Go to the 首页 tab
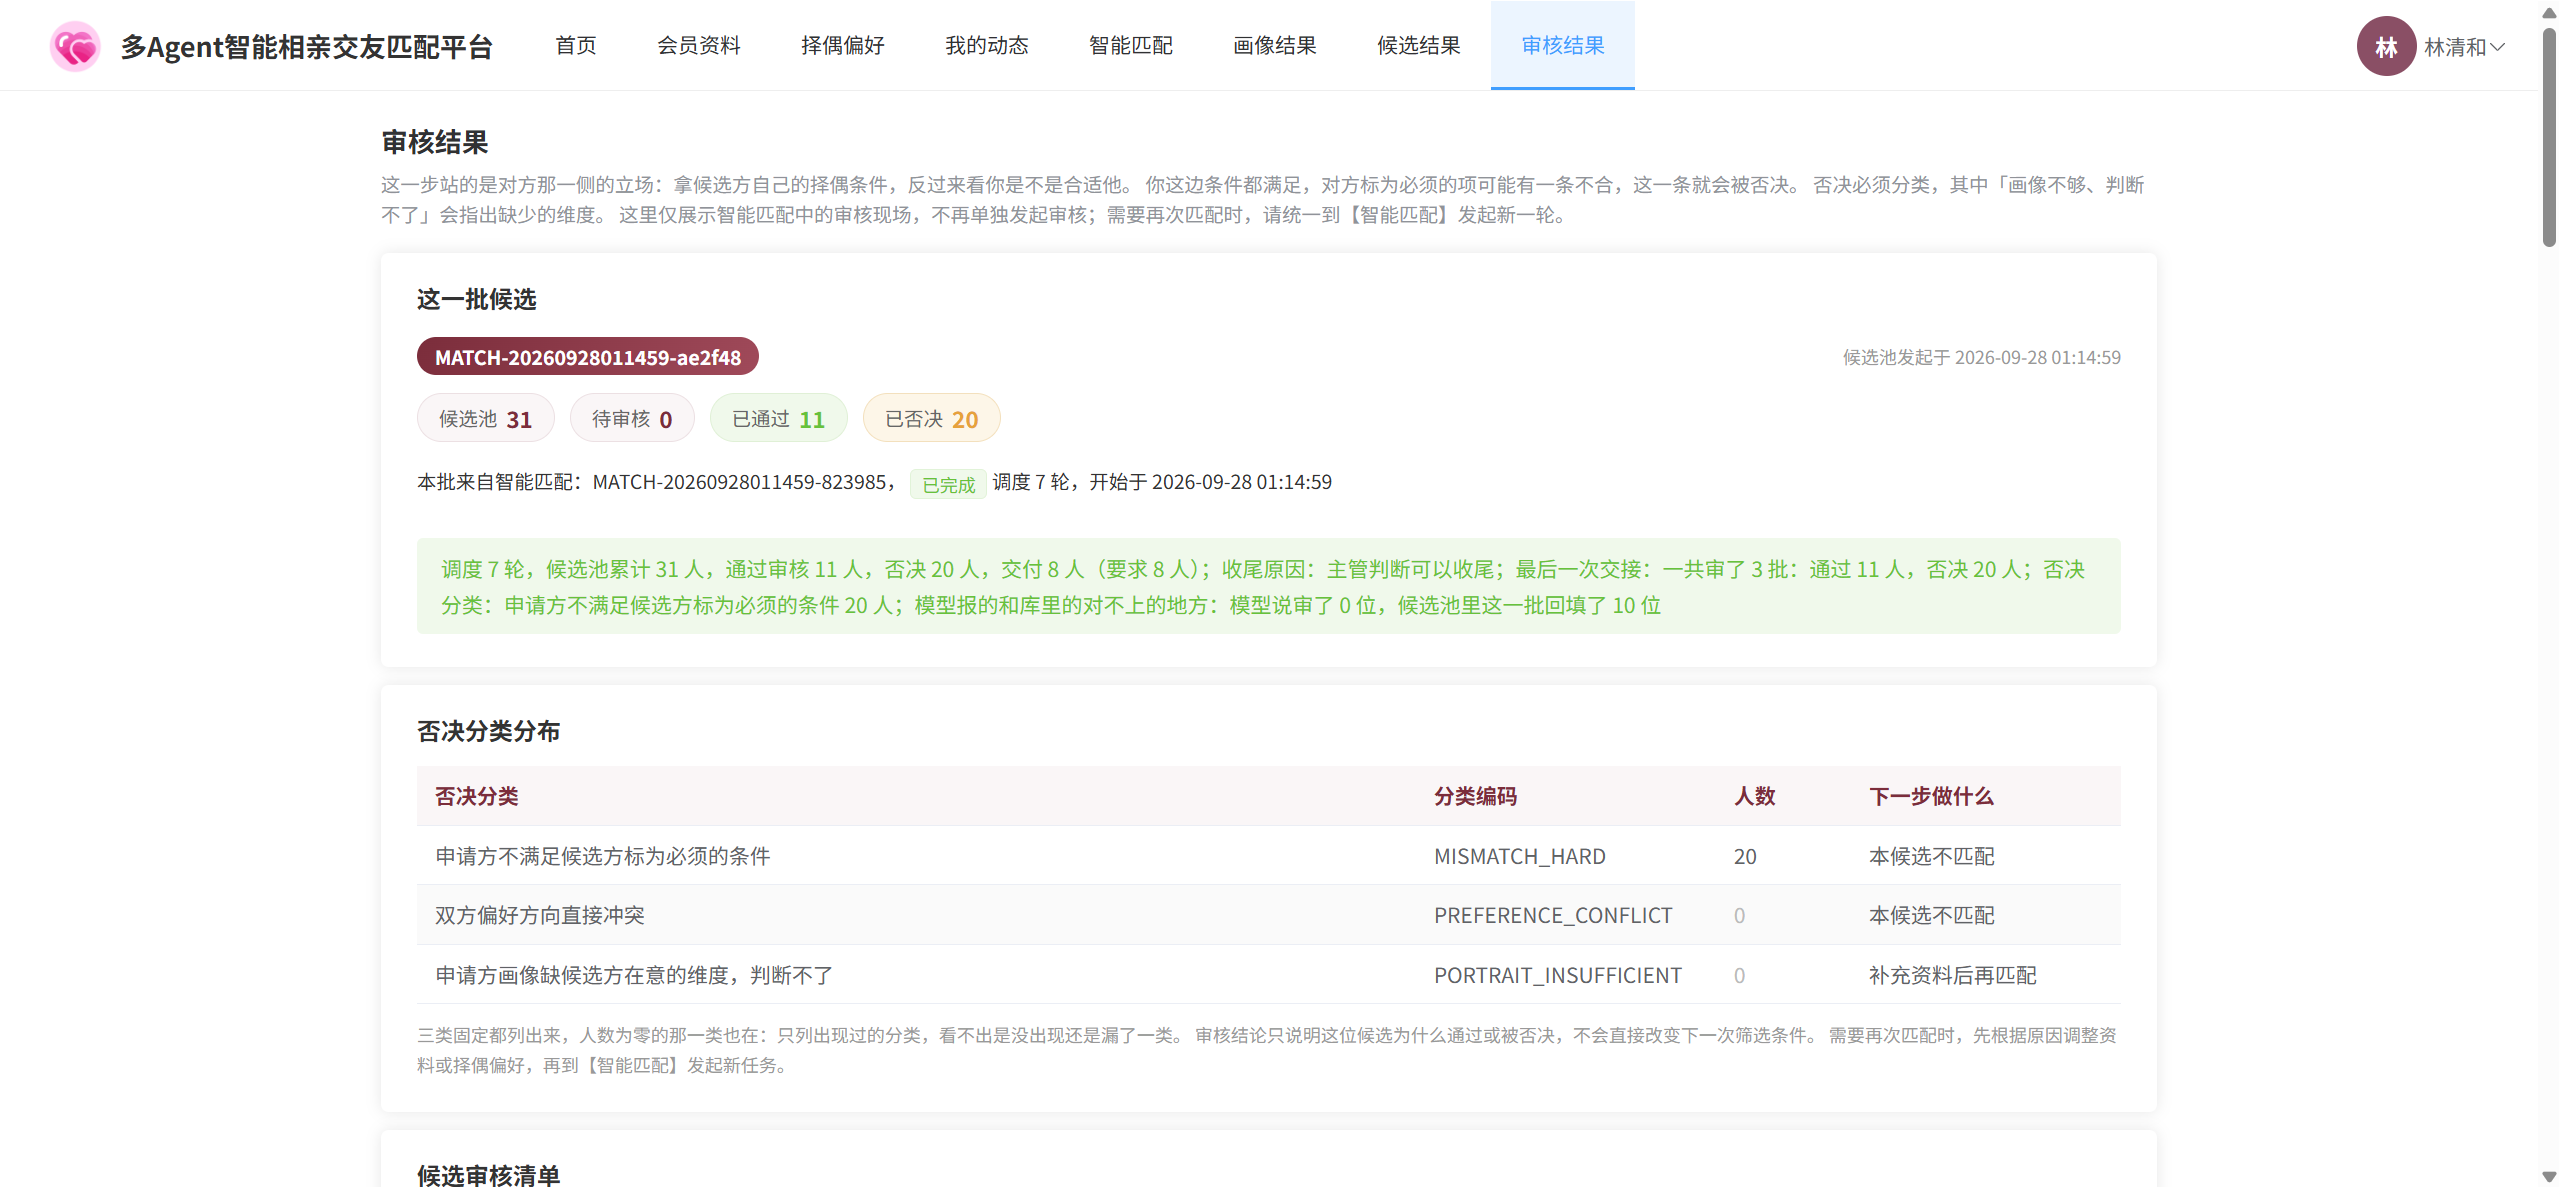 click(x=576, y=45)
